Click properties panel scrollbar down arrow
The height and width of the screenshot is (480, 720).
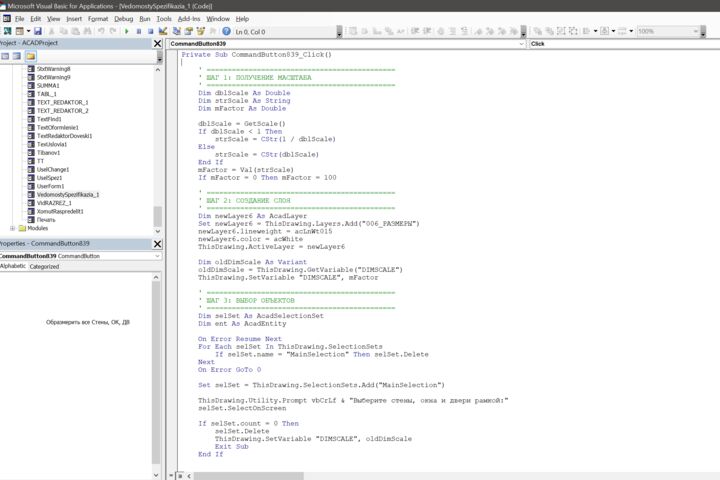tap(156, 475)
